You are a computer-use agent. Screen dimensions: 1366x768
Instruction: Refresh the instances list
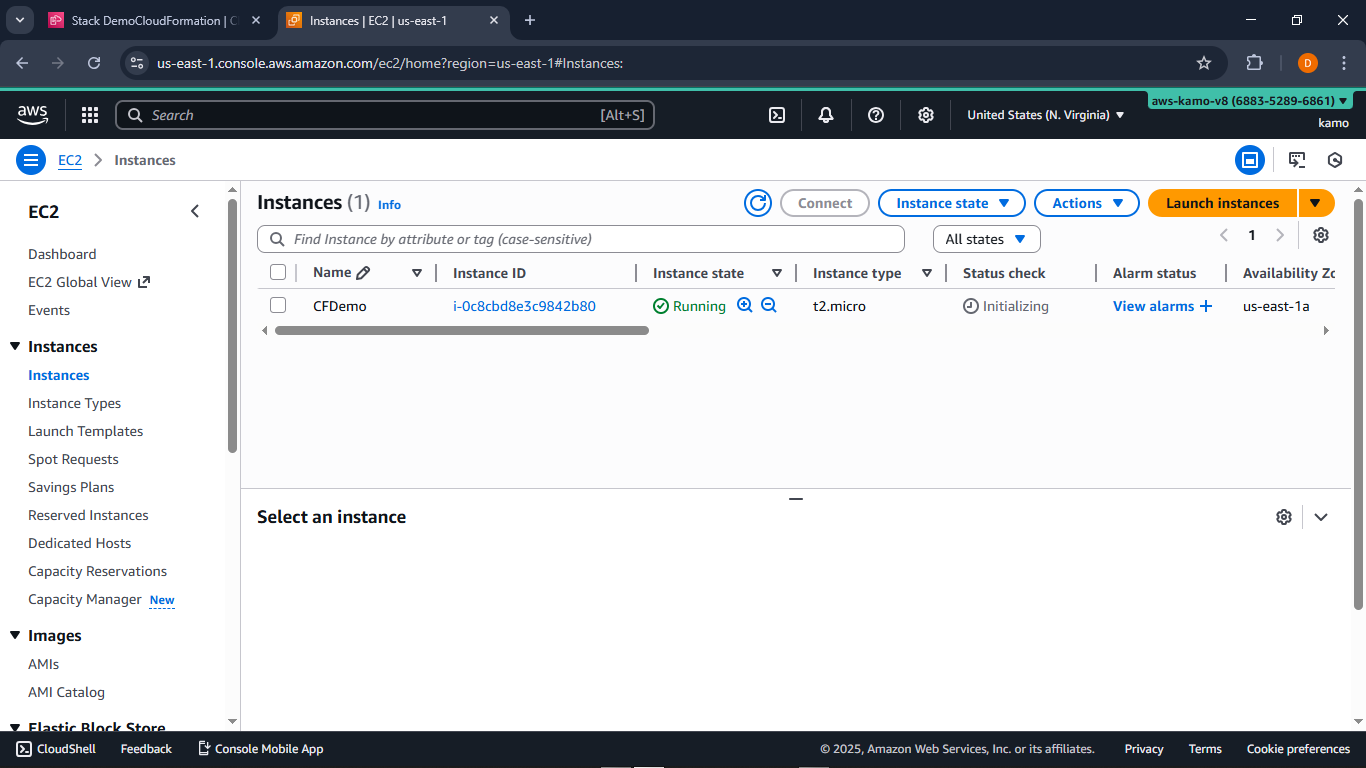[x=757, y=203]
